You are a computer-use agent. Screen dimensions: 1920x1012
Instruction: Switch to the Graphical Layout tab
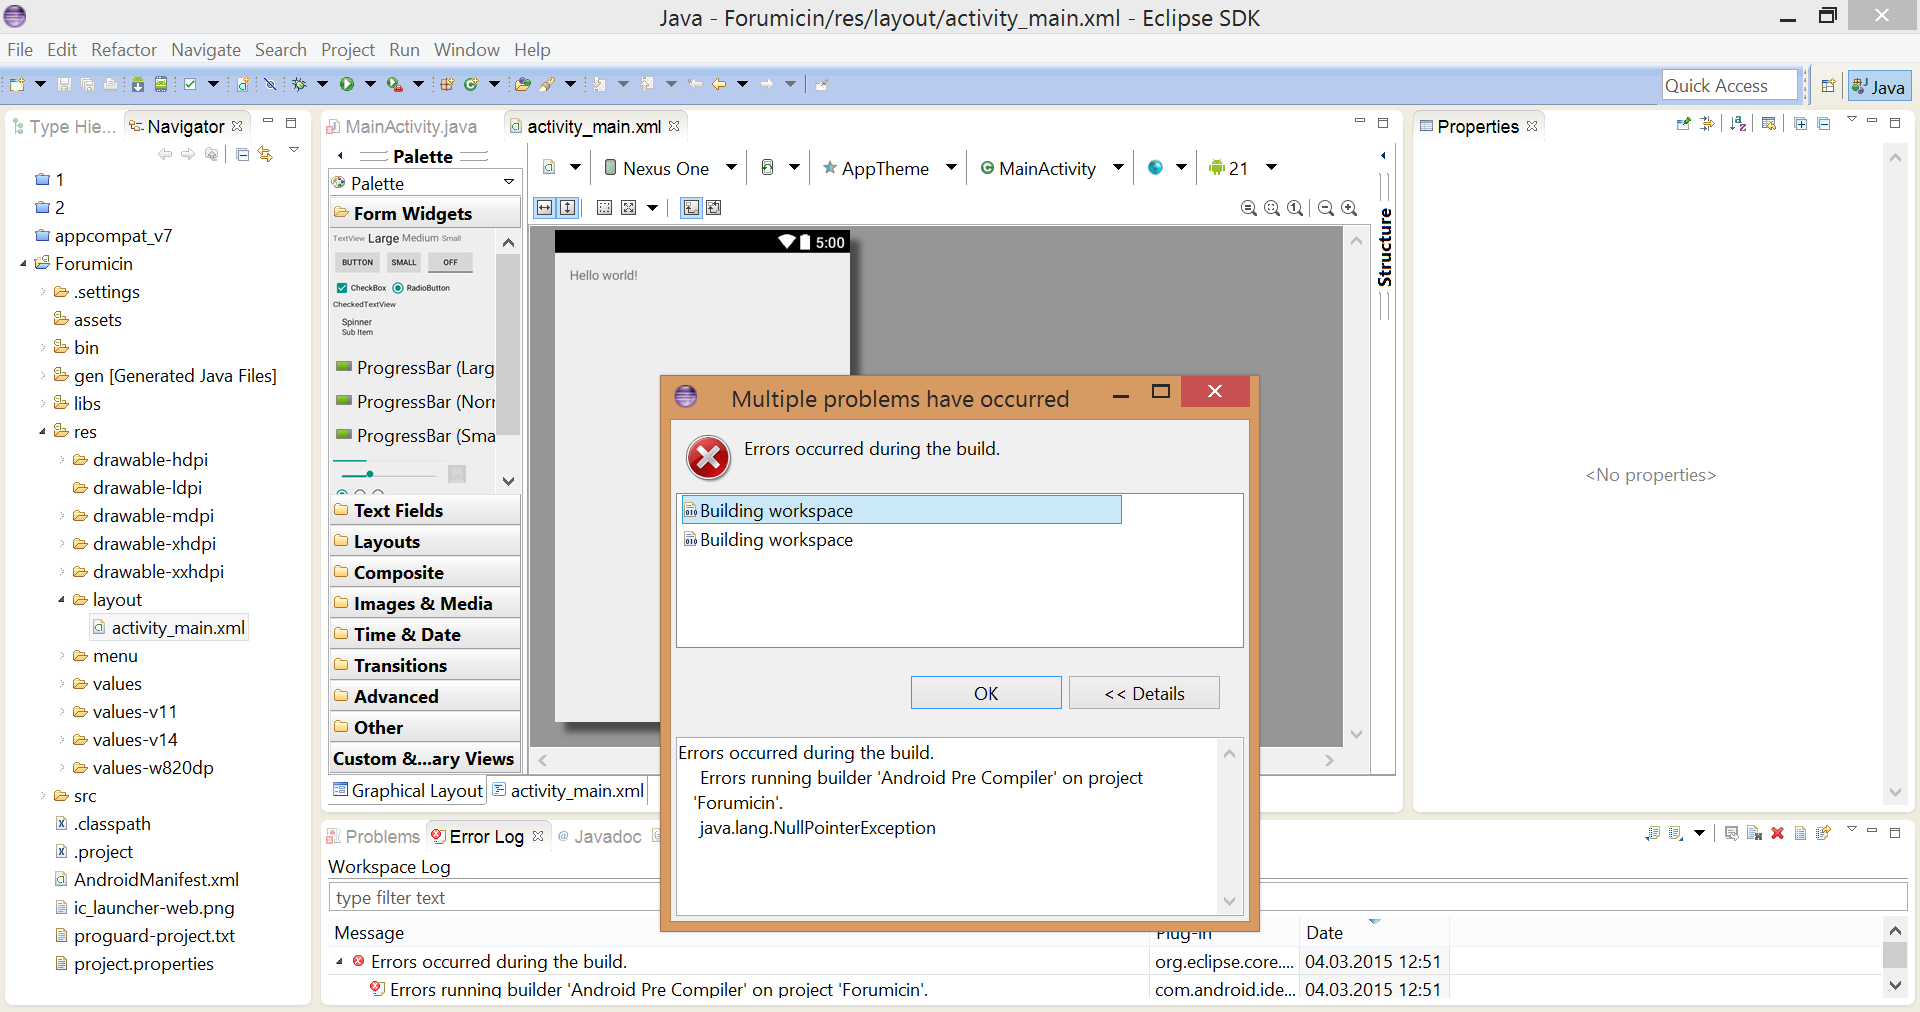(408, 791)
